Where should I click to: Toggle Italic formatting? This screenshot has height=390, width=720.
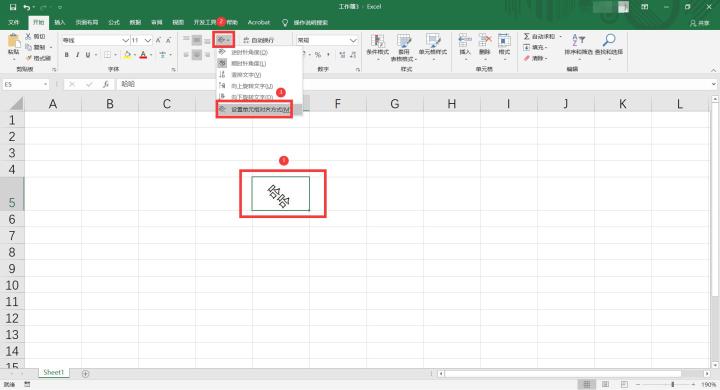[77, 55]
